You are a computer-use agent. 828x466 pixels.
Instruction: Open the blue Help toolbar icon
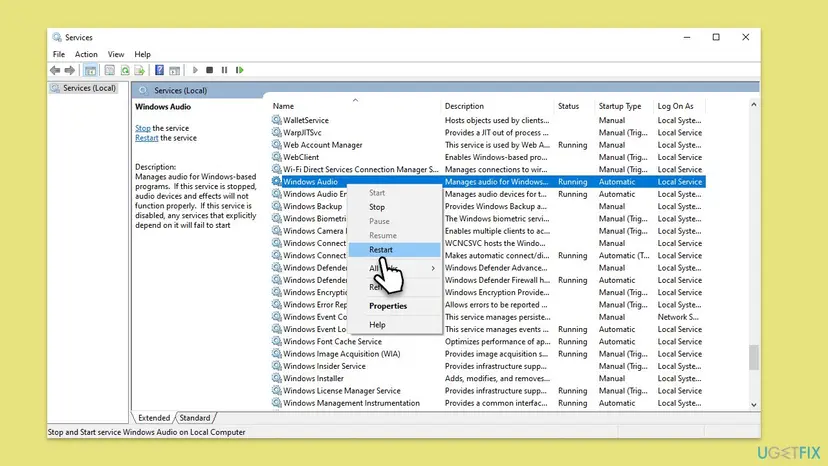click(x=159, y=70)
